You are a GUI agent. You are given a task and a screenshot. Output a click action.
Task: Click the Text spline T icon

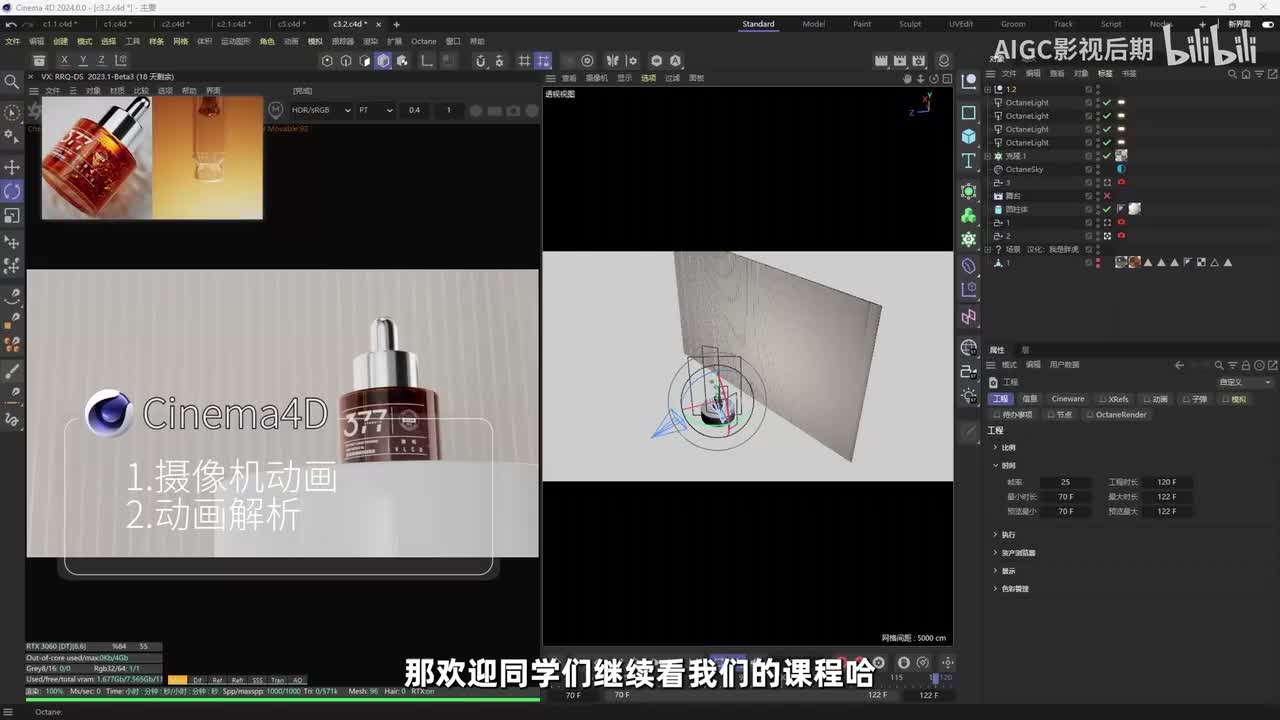[968, 162]
